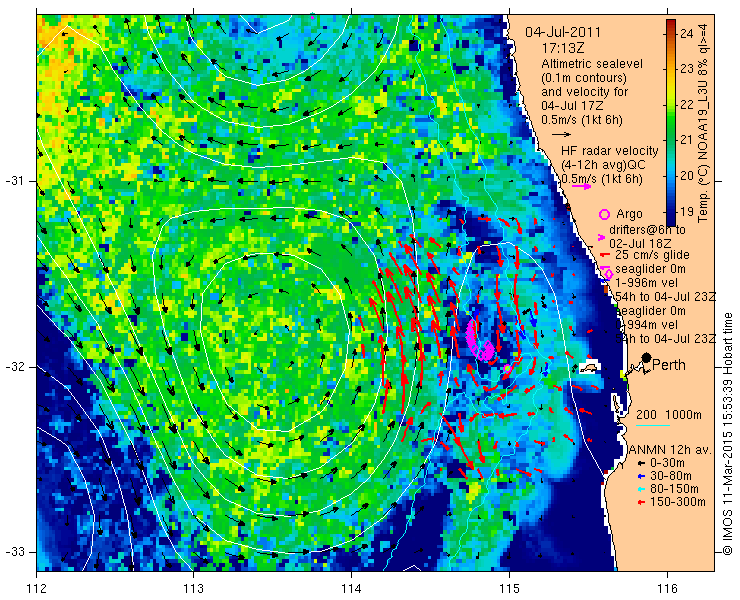Image resolution: width=740 pixels, height=600 pixels.
Task: Click the '(4-12h avg)QC' text
Action: (x=603, y=165)
